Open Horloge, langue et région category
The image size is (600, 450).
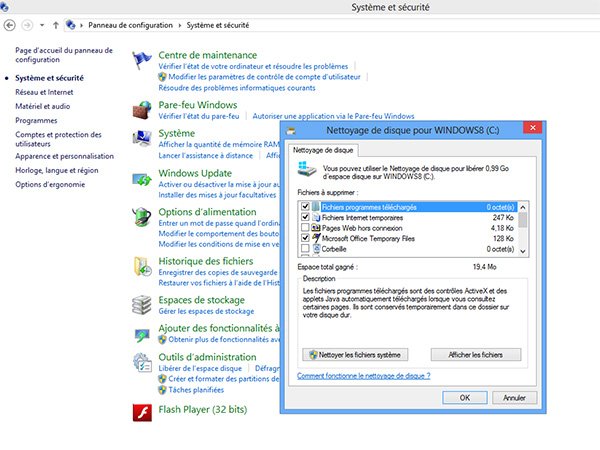click(57, 170)
